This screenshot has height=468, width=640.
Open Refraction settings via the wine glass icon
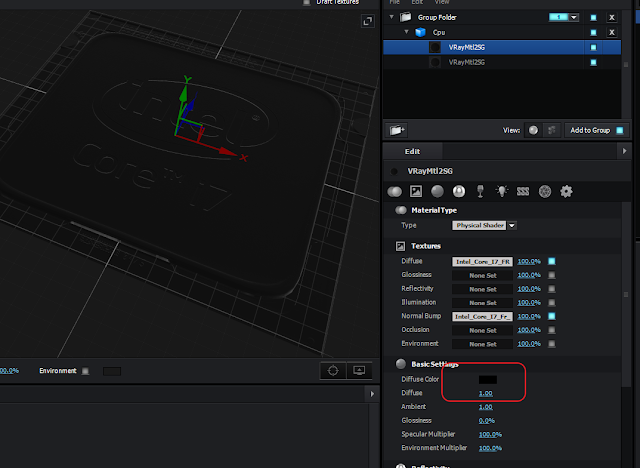pyautogui.click(x=480, y=191)
